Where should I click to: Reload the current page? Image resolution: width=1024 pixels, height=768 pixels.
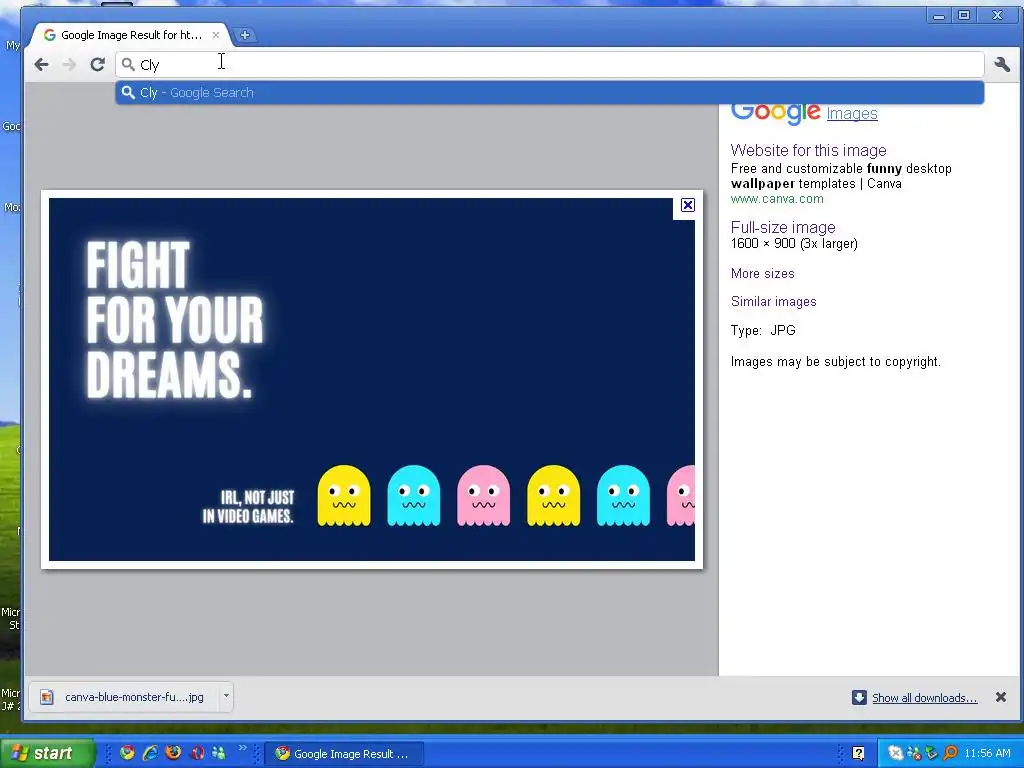tap(97, 64)
